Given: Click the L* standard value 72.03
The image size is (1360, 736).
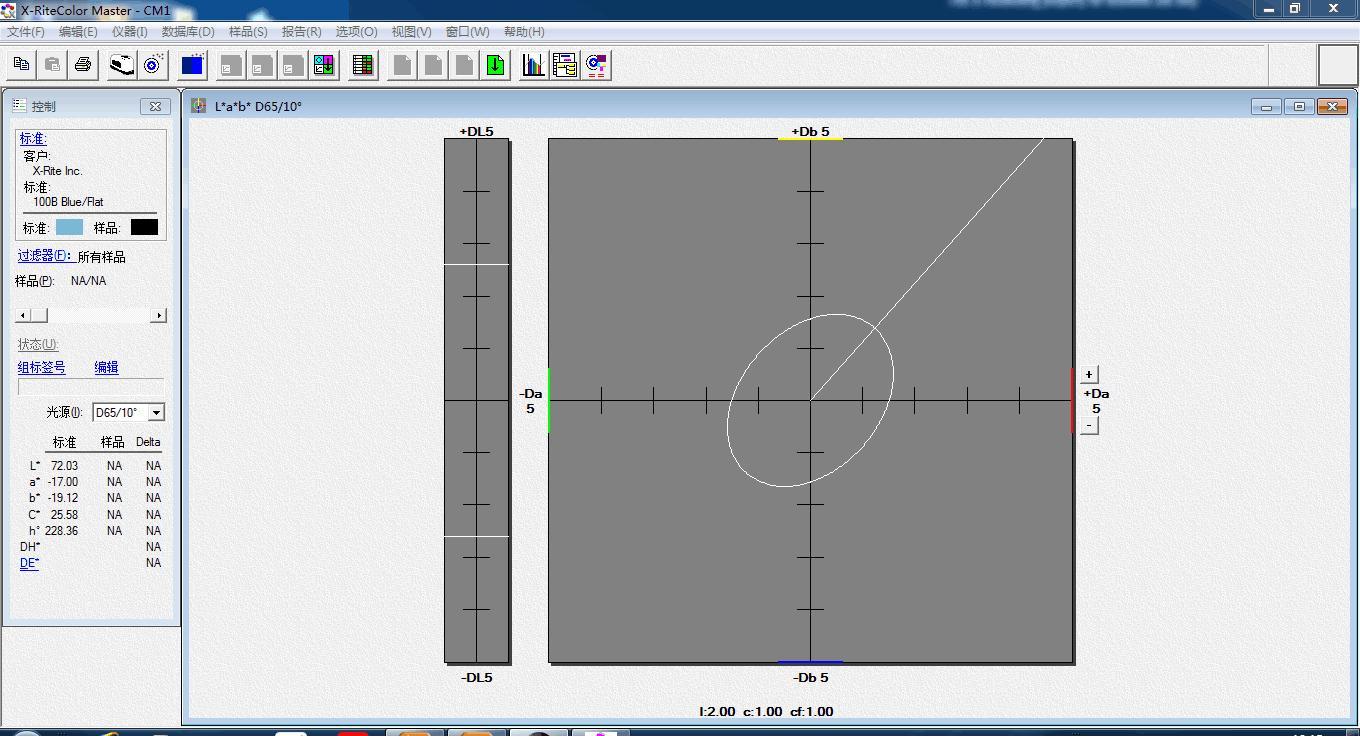Looking at the screenshot, I should click(64, 466).
